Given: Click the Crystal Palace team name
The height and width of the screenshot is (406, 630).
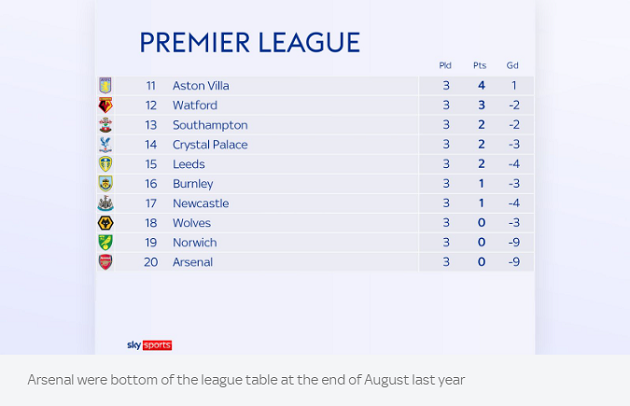Looking at the screenshot, I should pos(210,145).
